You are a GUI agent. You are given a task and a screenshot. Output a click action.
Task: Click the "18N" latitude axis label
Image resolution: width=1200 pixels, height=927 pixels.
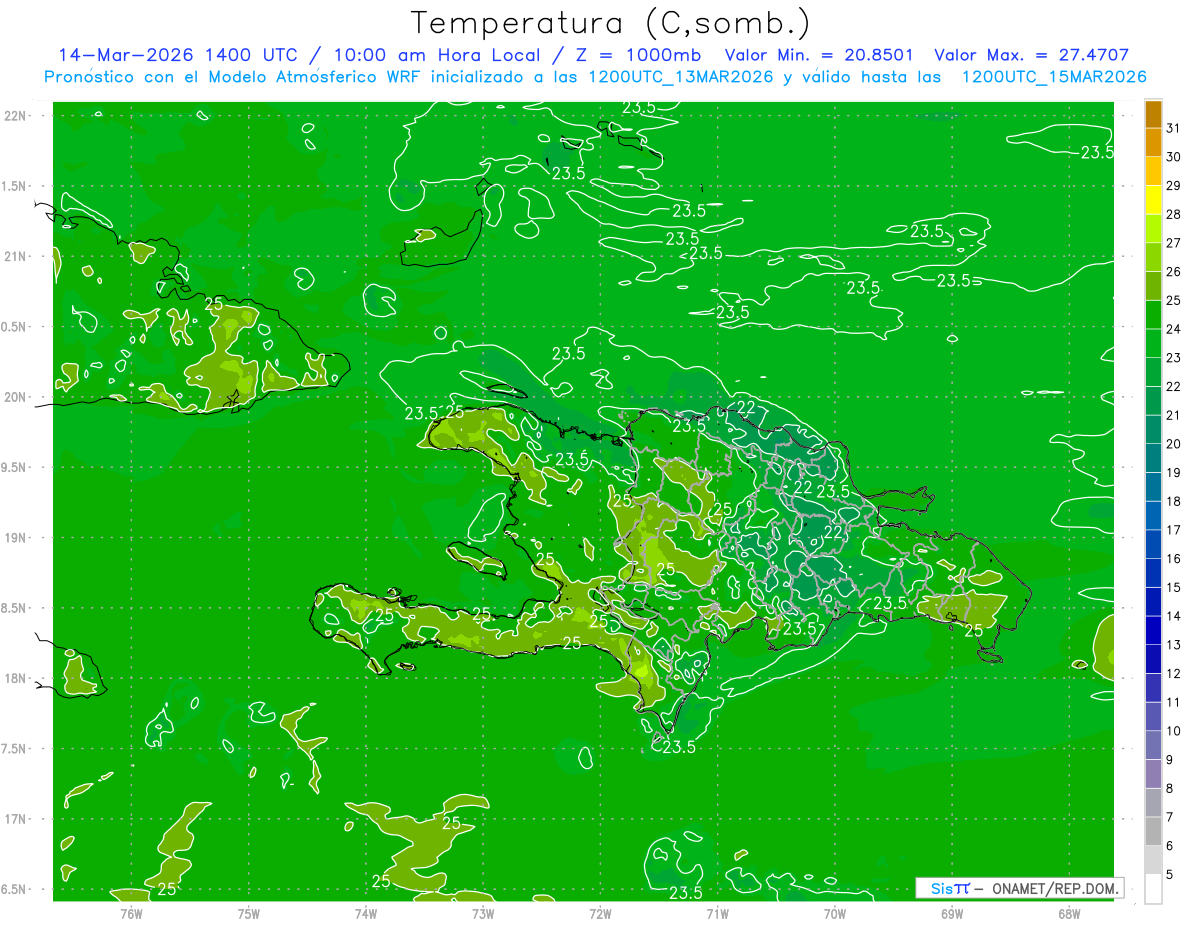[x=15, y=678]
